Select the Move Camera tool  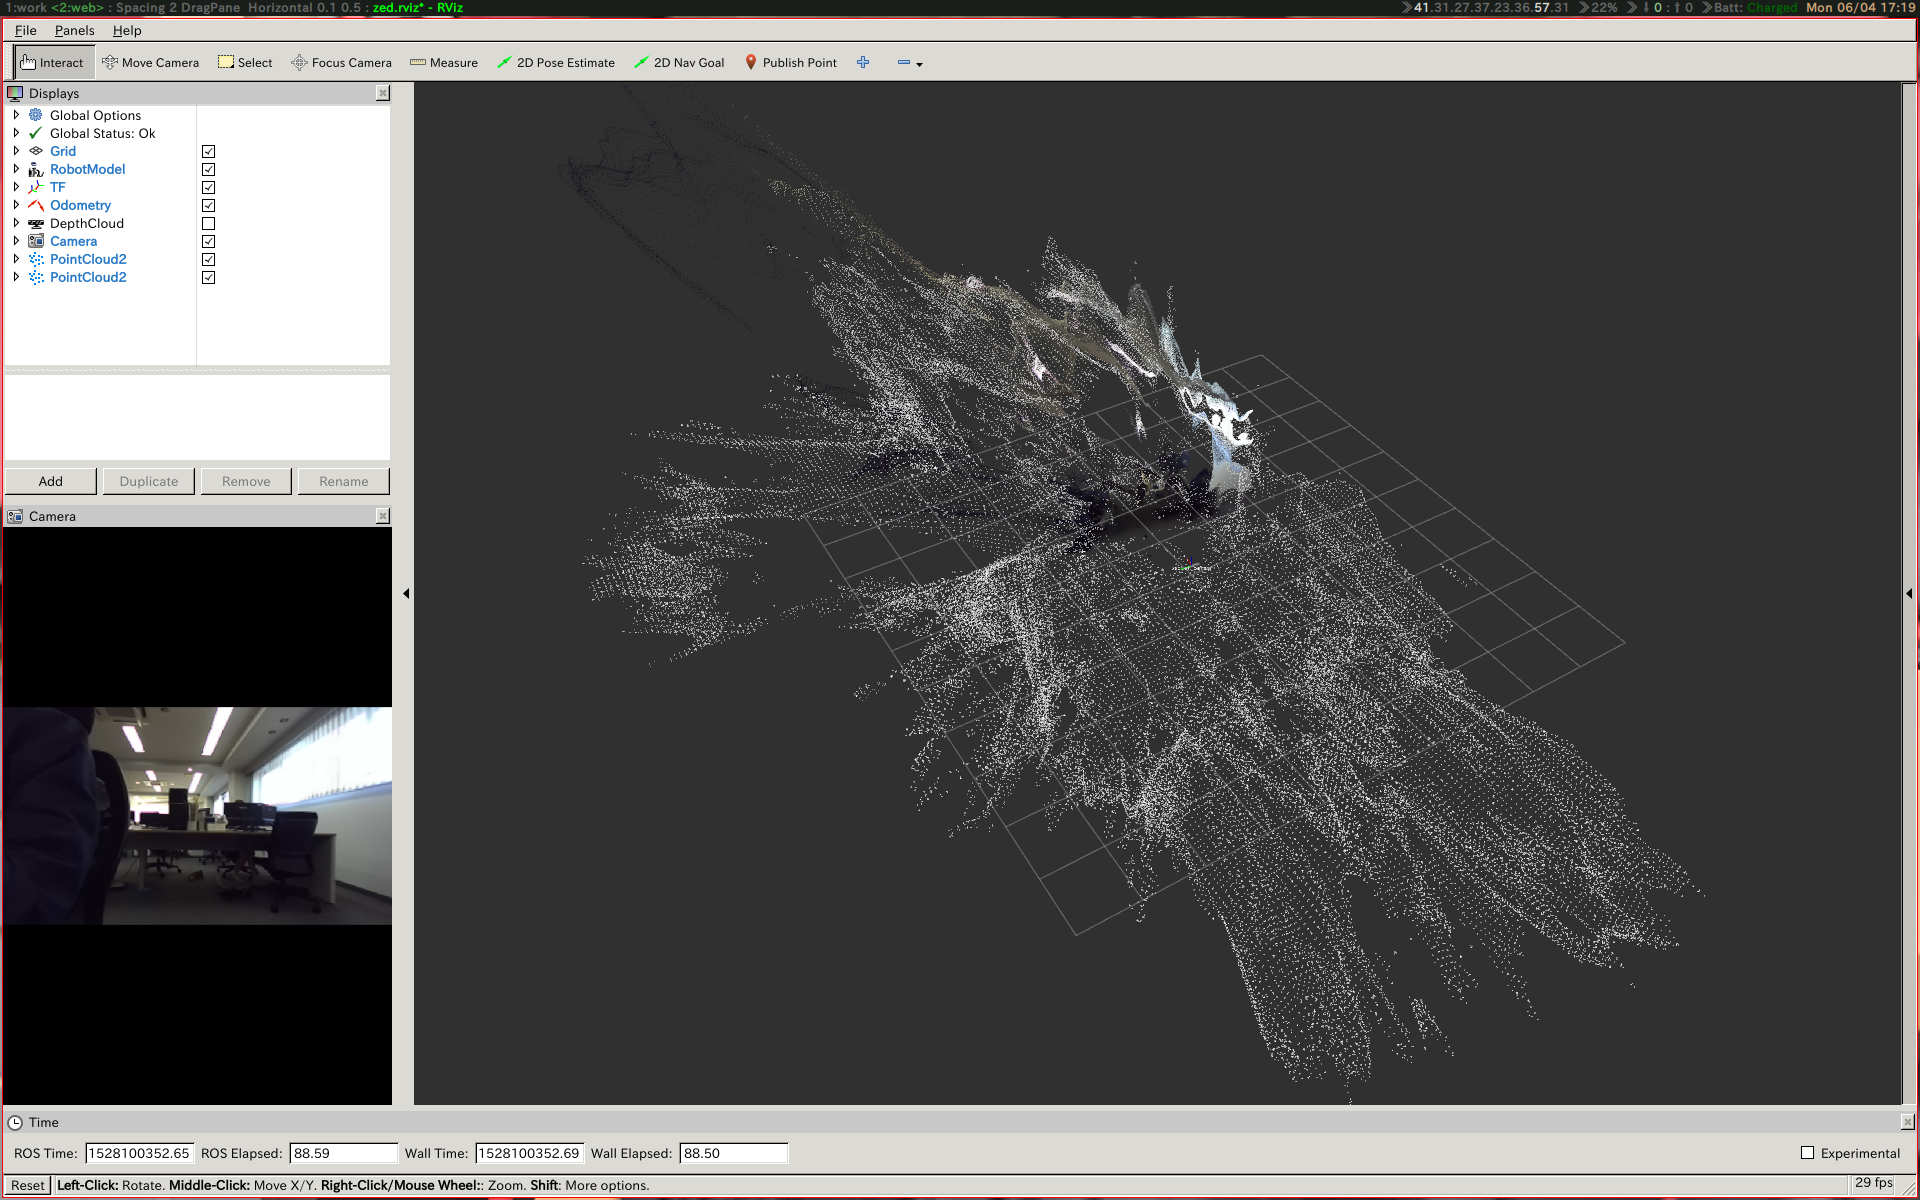point(151,62)
